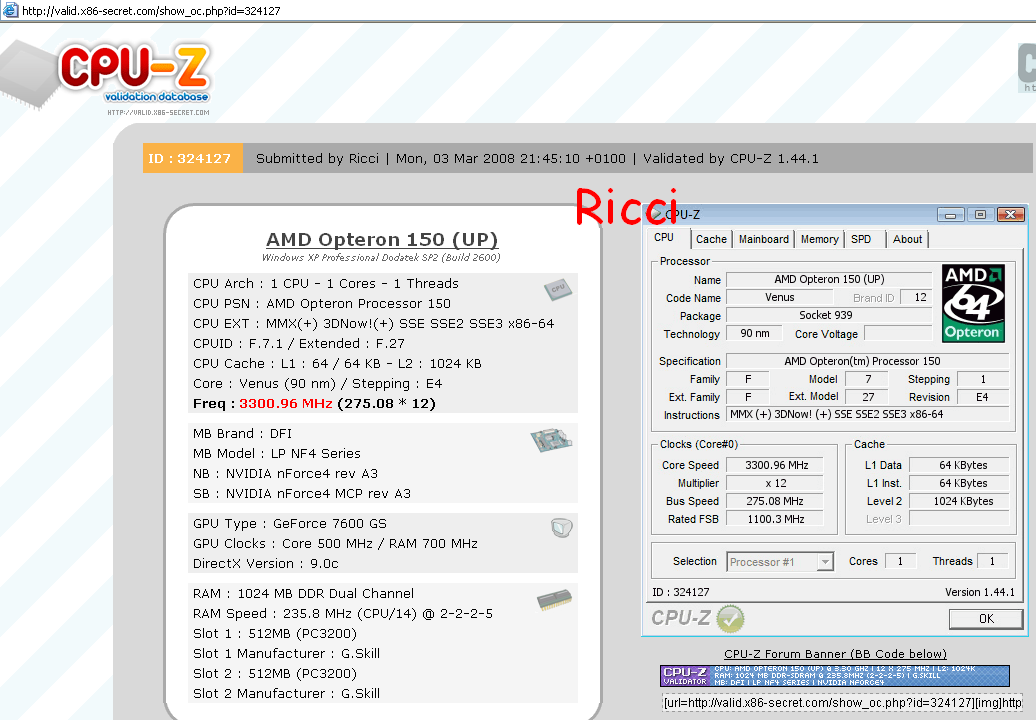Click the Rated FSB 1100.3 MHz field

(x=776, y=519)
